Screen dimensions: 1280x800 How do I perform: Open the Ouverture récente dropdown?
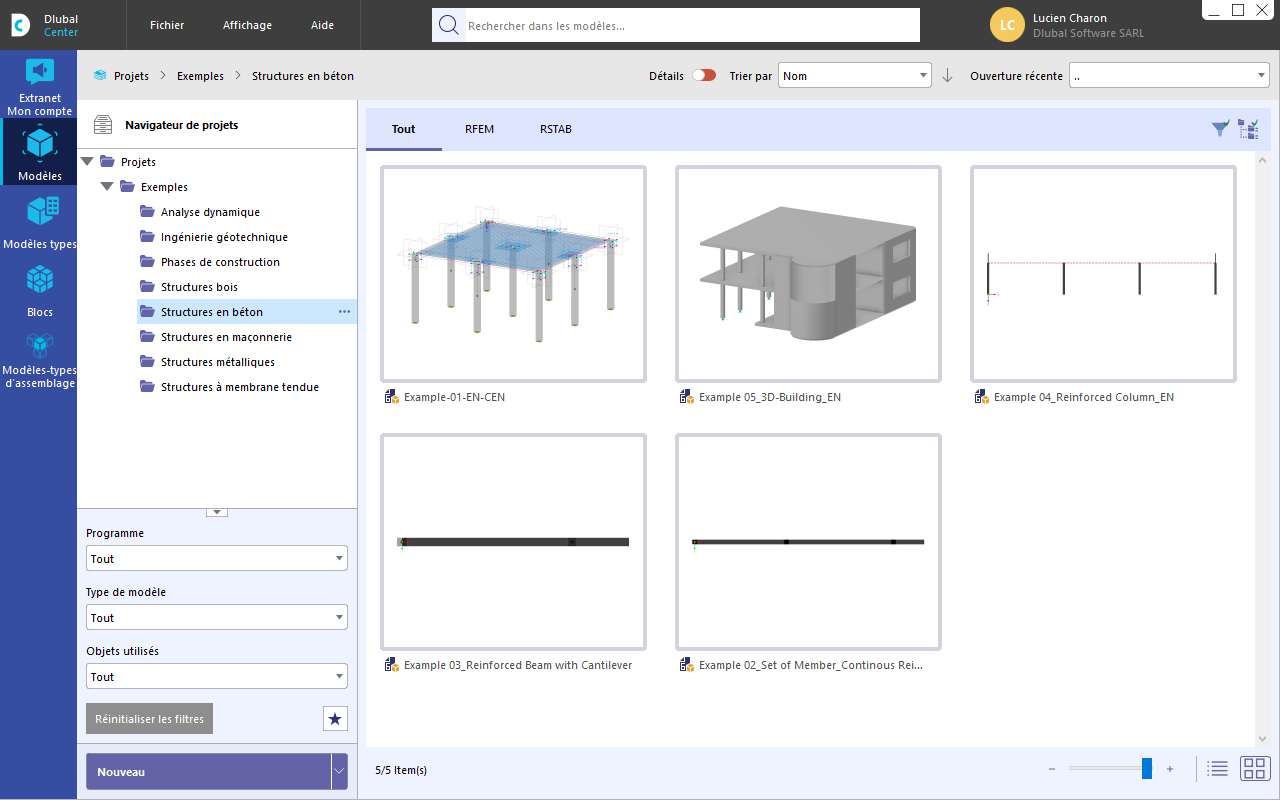pyautogui.click(x=1169, y=75)
